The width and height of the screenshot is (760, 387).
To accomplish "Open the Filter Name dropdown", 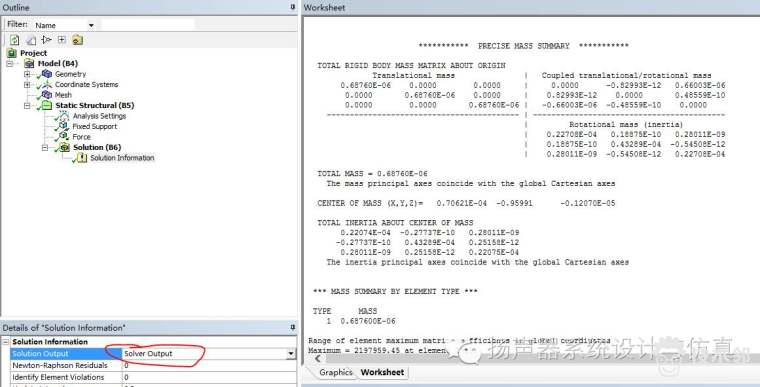I will (x=91, y=25).
